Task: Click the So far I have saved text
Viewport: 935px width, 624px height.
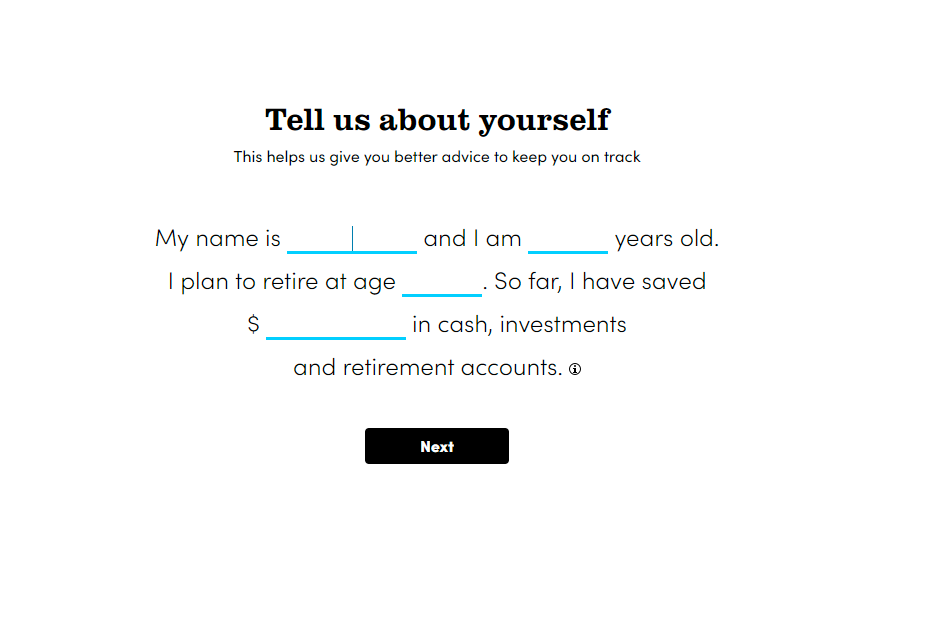Action: coord(598,281)
